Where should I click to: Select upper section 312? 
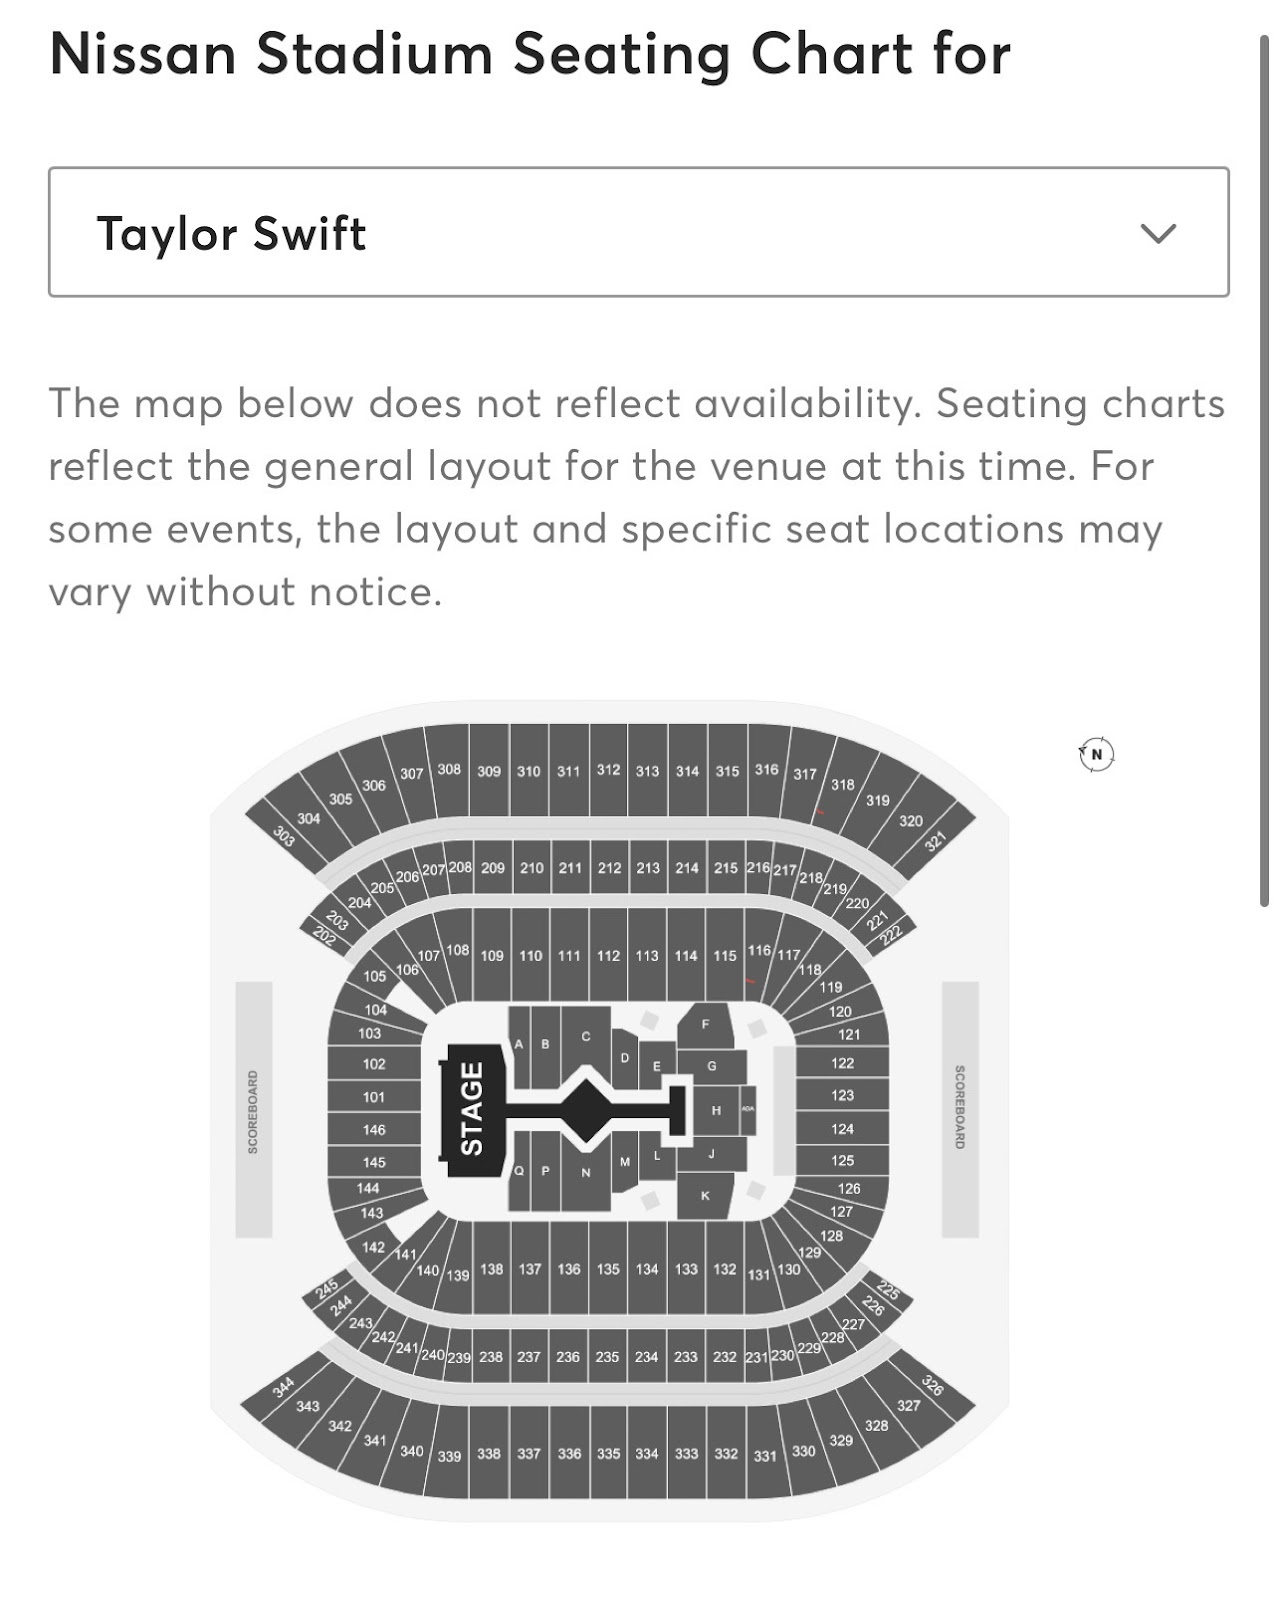(x=608, y=770)
